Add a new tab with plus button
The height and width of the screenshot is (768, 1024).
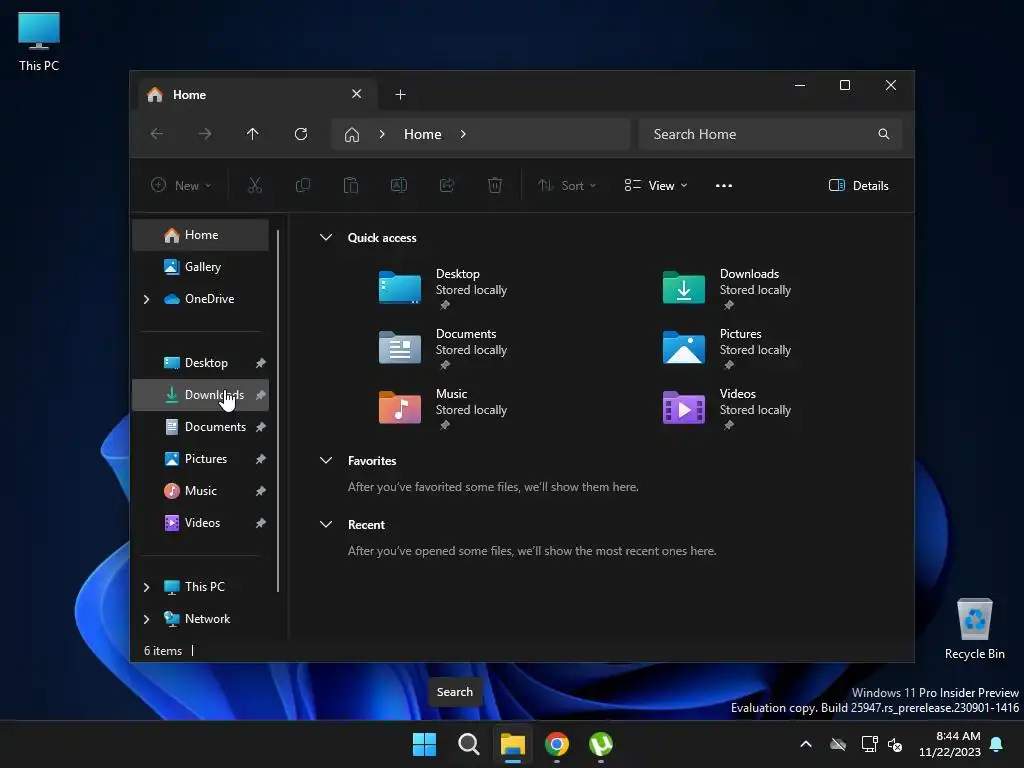(x=400, y=95)
